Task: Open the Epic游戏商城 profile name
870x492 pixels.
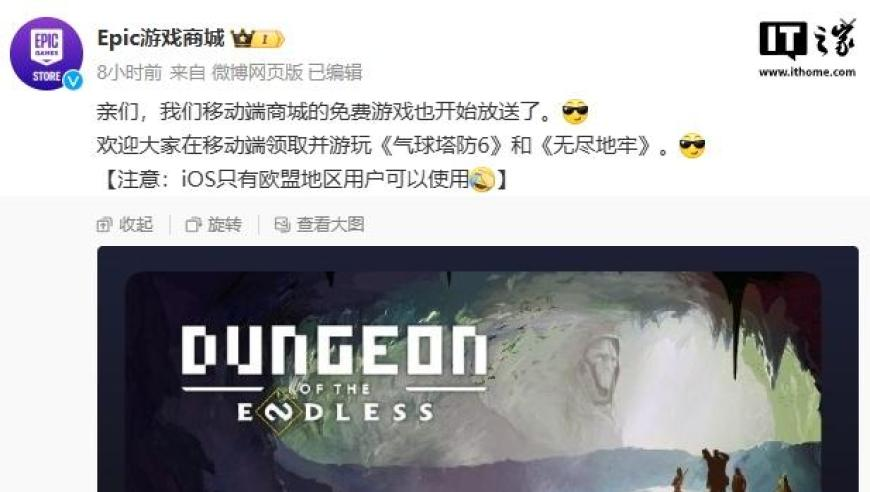Action: pyautogui.click(x=160, y=38)
